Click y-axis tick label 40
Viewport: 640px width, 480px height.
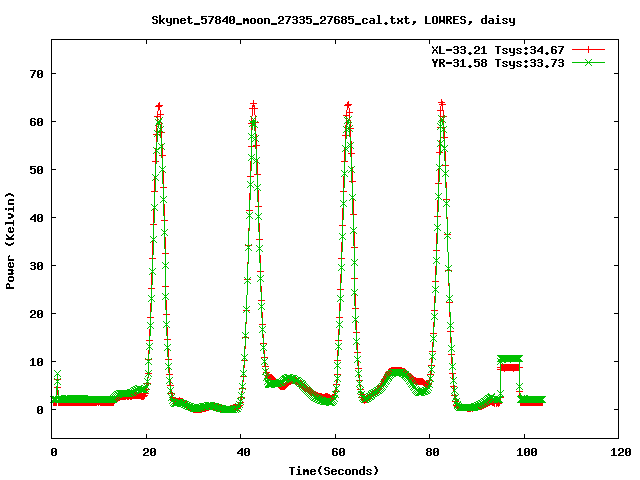tap(36, 218)
